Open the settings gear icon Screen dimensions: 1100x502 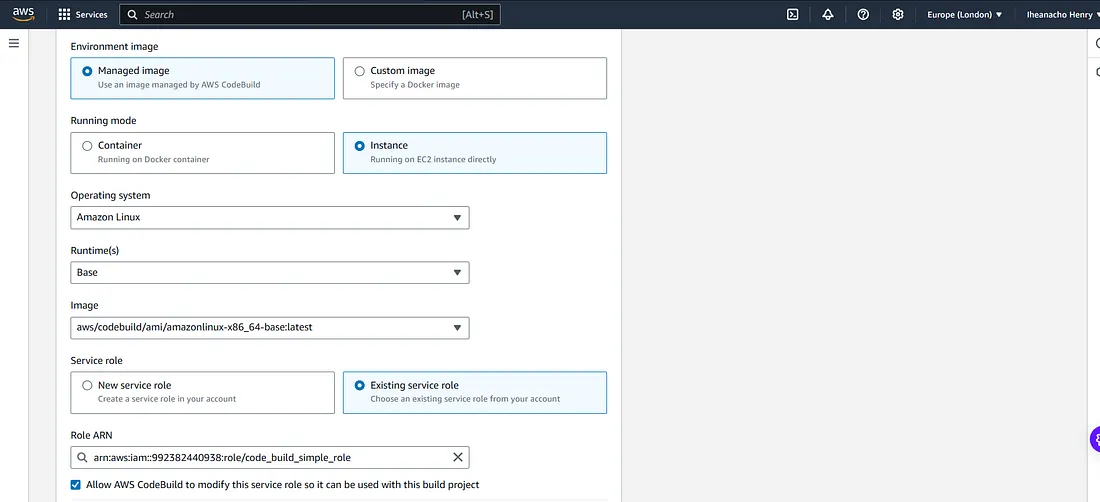point(898,14)
